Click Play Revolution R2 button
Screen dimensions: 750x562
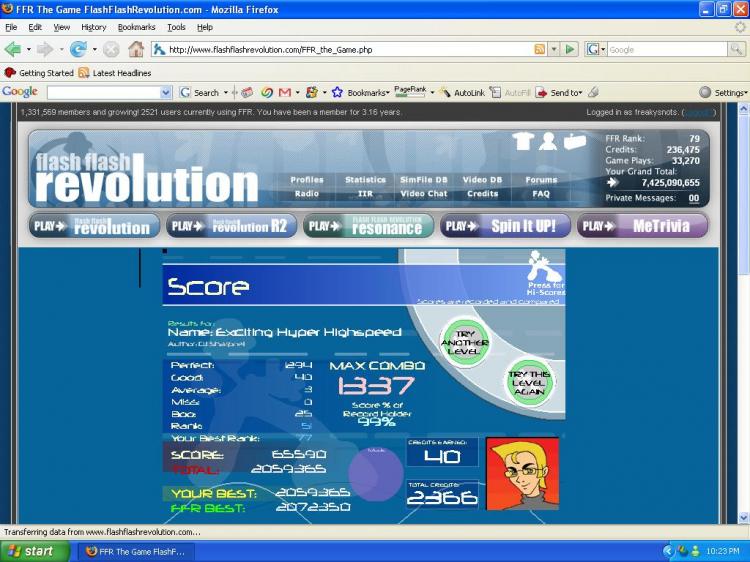232,226
